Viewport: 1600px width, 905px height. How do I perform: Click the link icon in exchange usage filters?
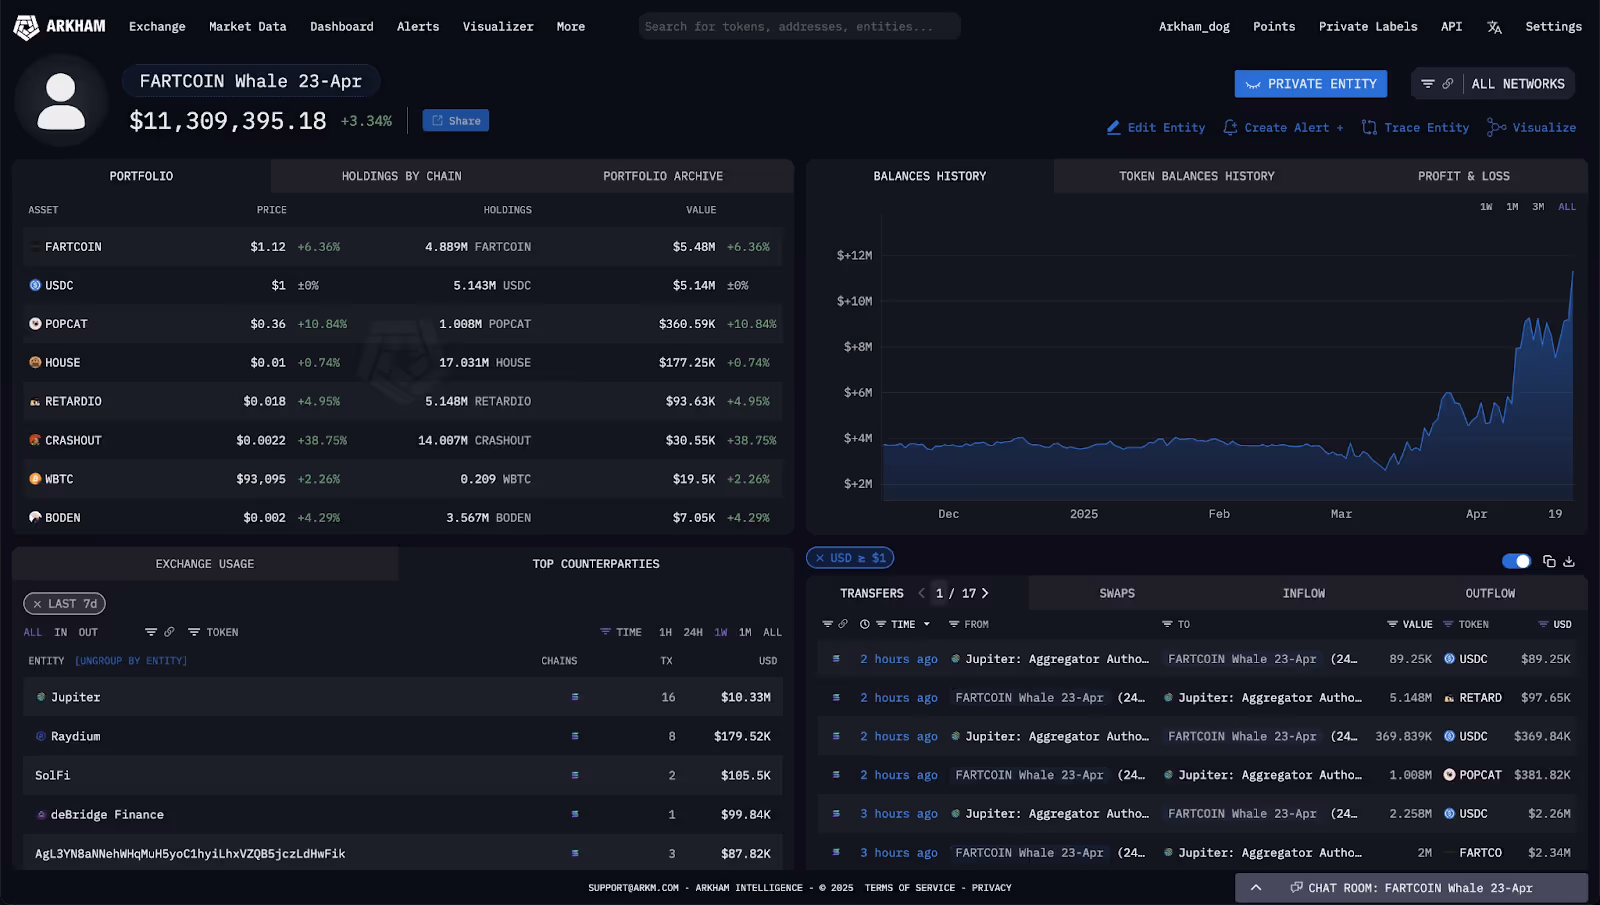coord(169,632)
